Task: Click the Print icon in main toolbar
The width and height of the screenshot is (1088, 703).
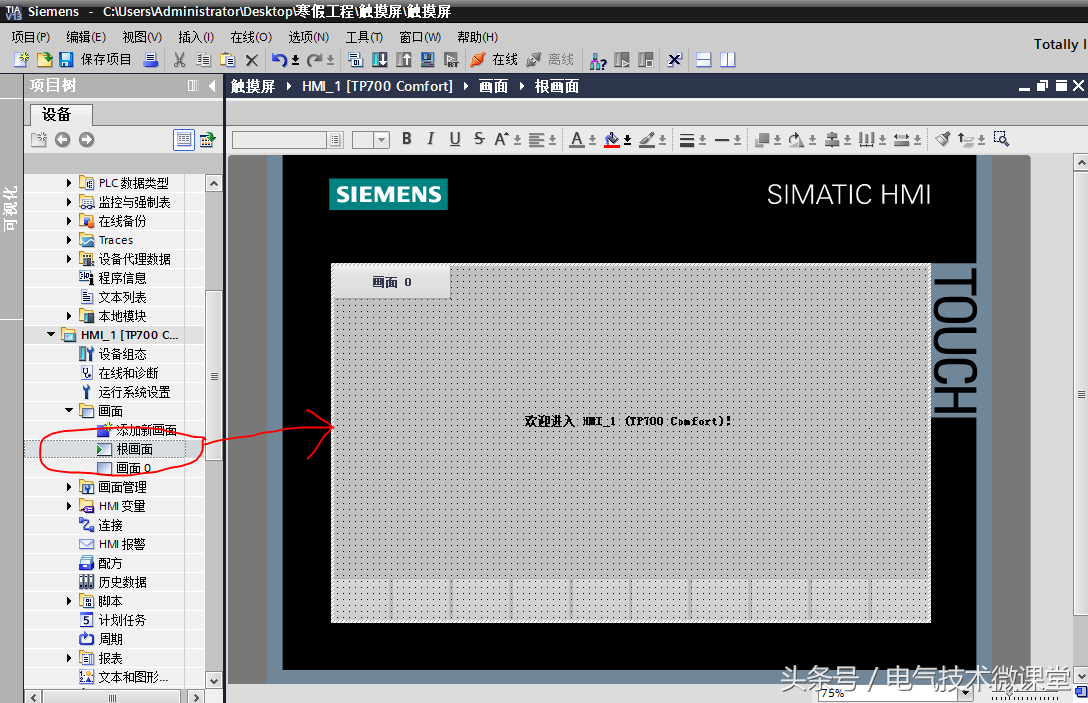Action: click(151, 60)
